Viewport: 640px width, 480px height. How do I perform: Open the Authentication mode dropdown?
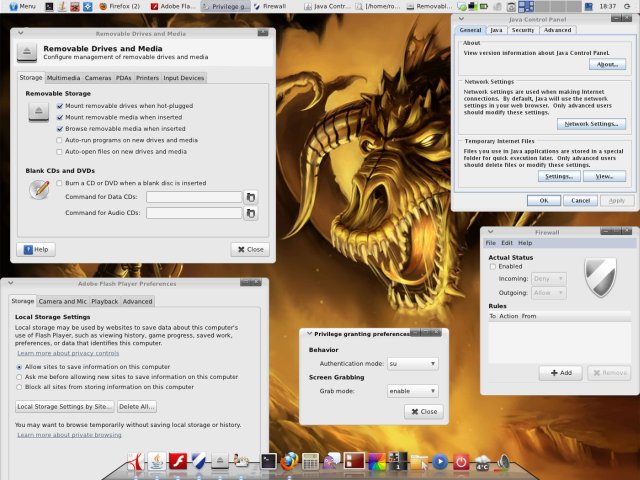(412, 363)
